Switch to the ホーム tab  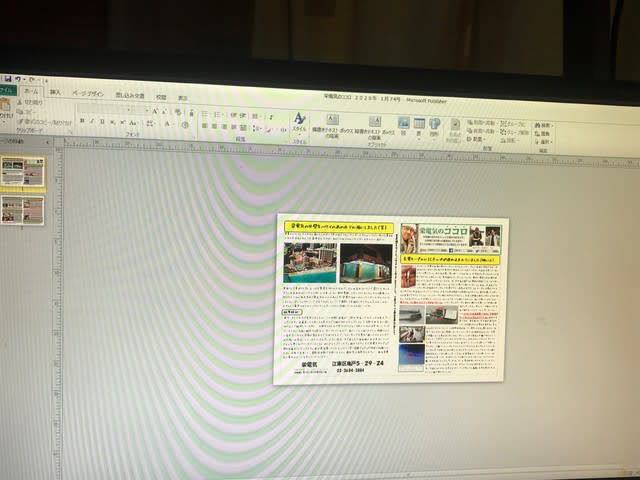(x=31, y=91)
